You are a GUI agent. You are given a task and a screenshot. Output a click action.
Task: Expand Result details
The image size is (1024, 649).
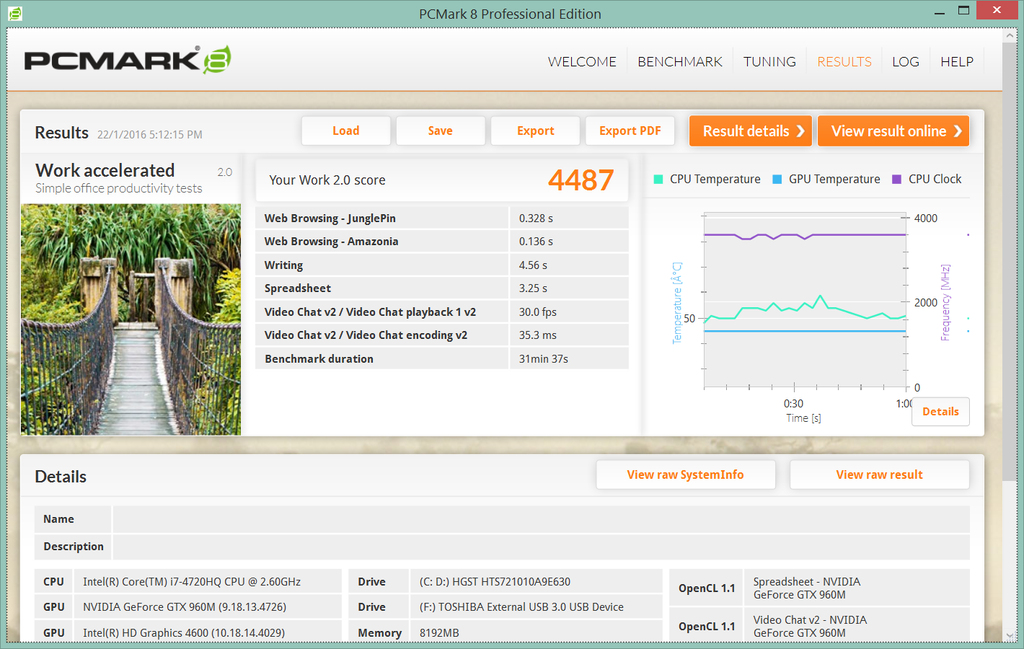(x=750, y=131)
